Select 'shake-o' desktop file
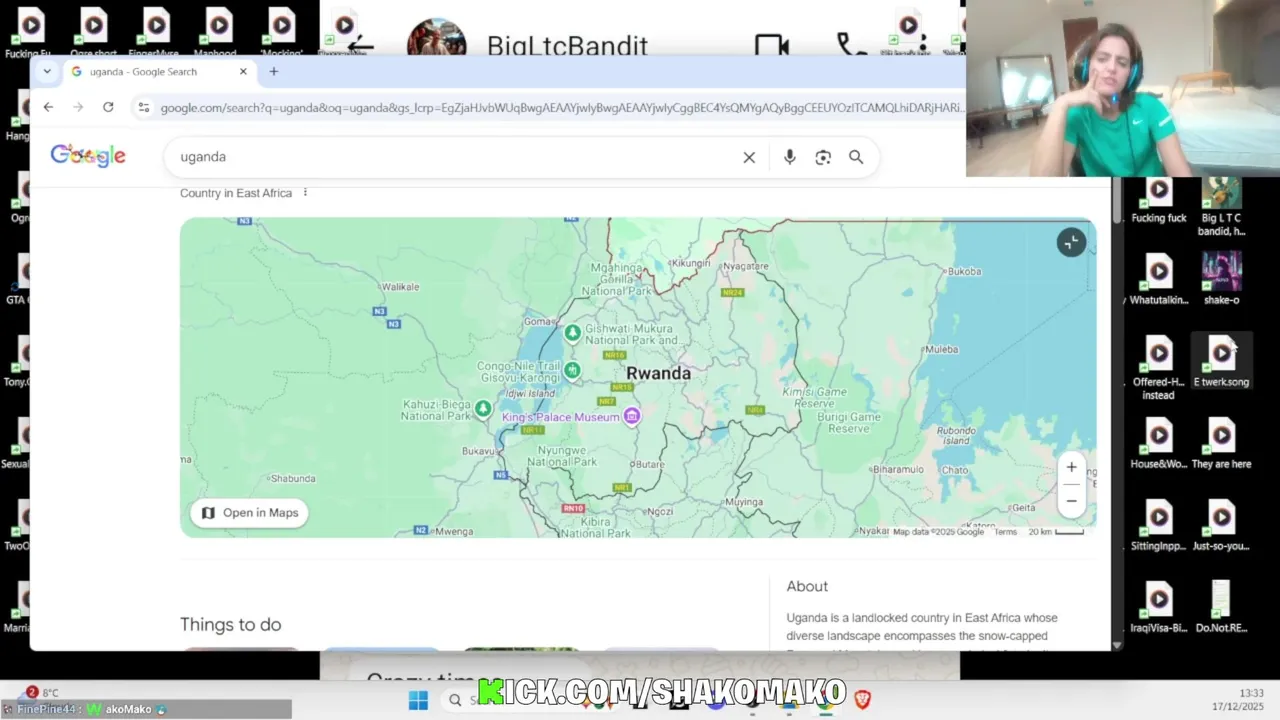This screenshot has width=1280, height=720. point(1221,279)
